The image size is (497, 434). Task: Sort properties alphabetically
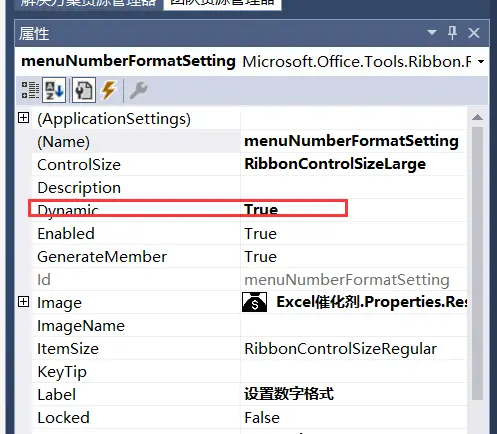pos(54,90)
